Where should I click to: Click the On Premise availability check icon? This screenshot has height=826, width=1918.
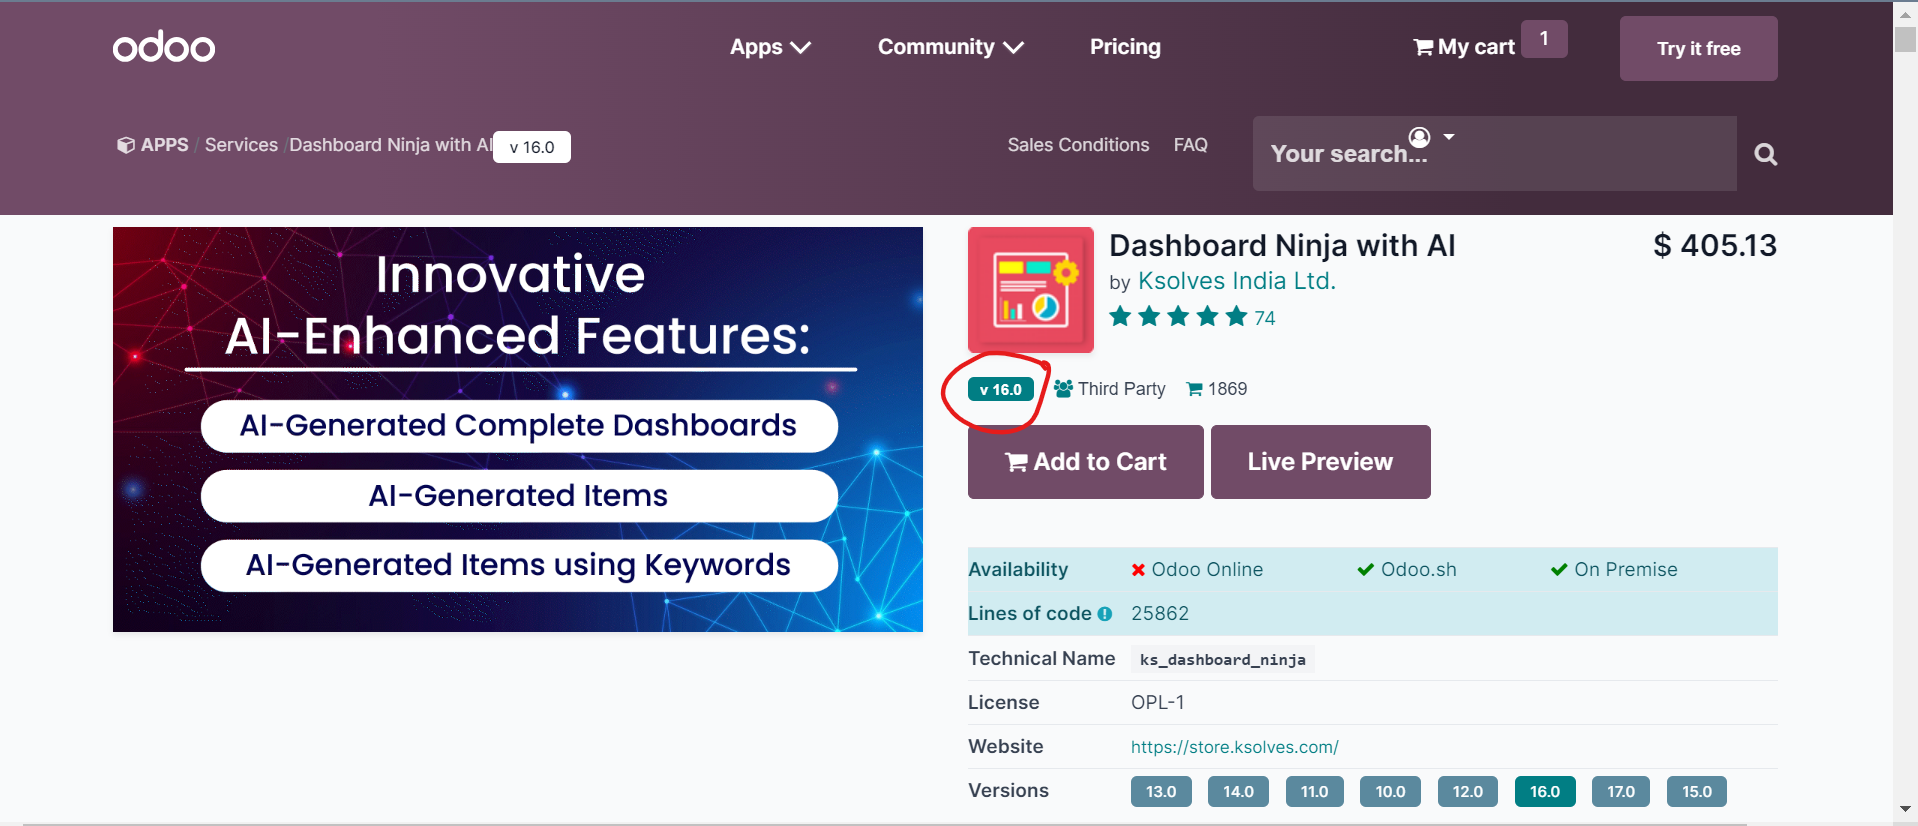[1559, 570]
